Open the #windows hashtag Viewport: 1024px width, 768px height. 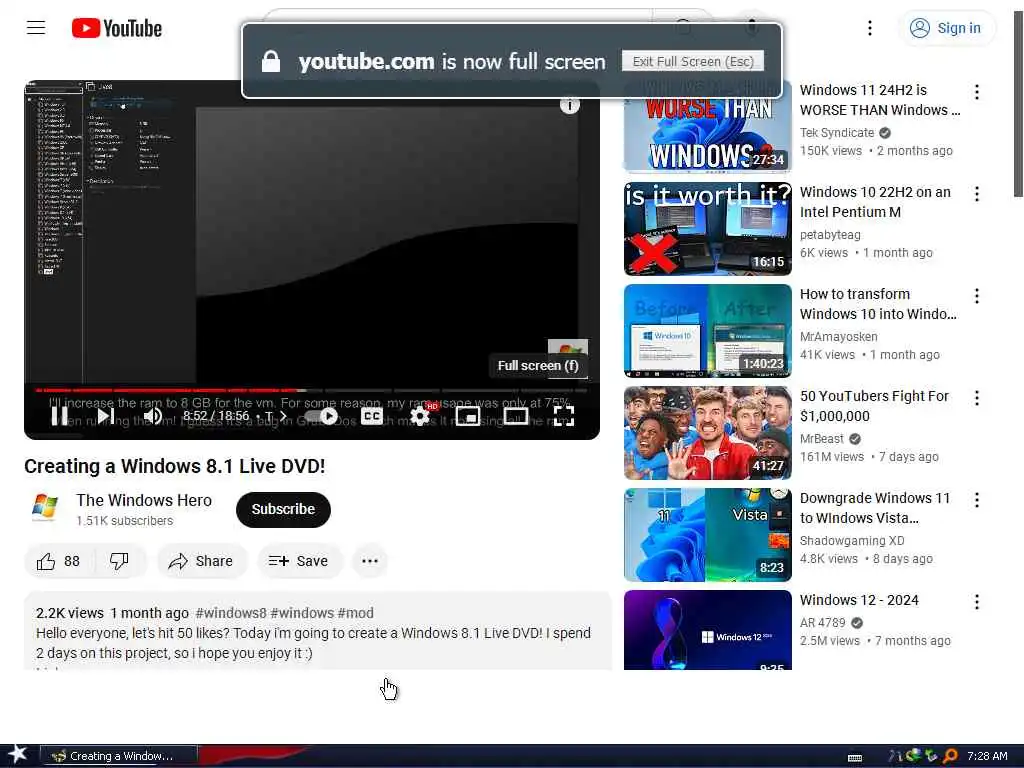pyautogui.click(x=302, y=613)
